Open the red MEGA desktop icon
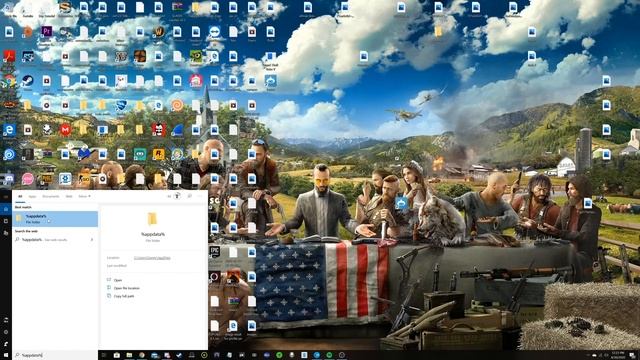The height and width of the screenshot is (360, 640). (65, 130)
